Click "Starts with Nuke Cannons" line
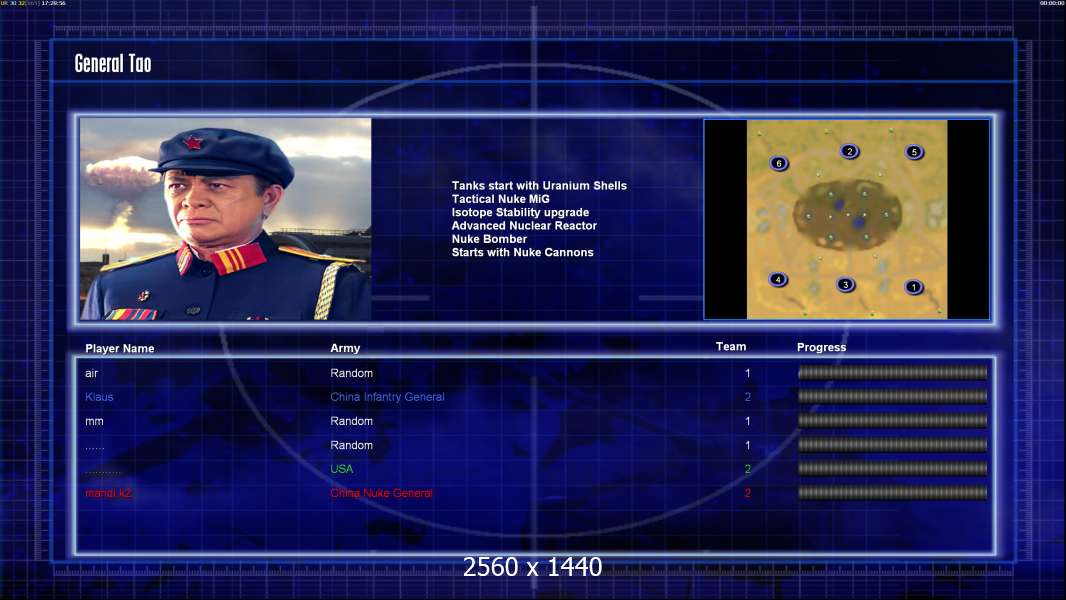This screenshot has width=1066, height=600. point(522,252)
